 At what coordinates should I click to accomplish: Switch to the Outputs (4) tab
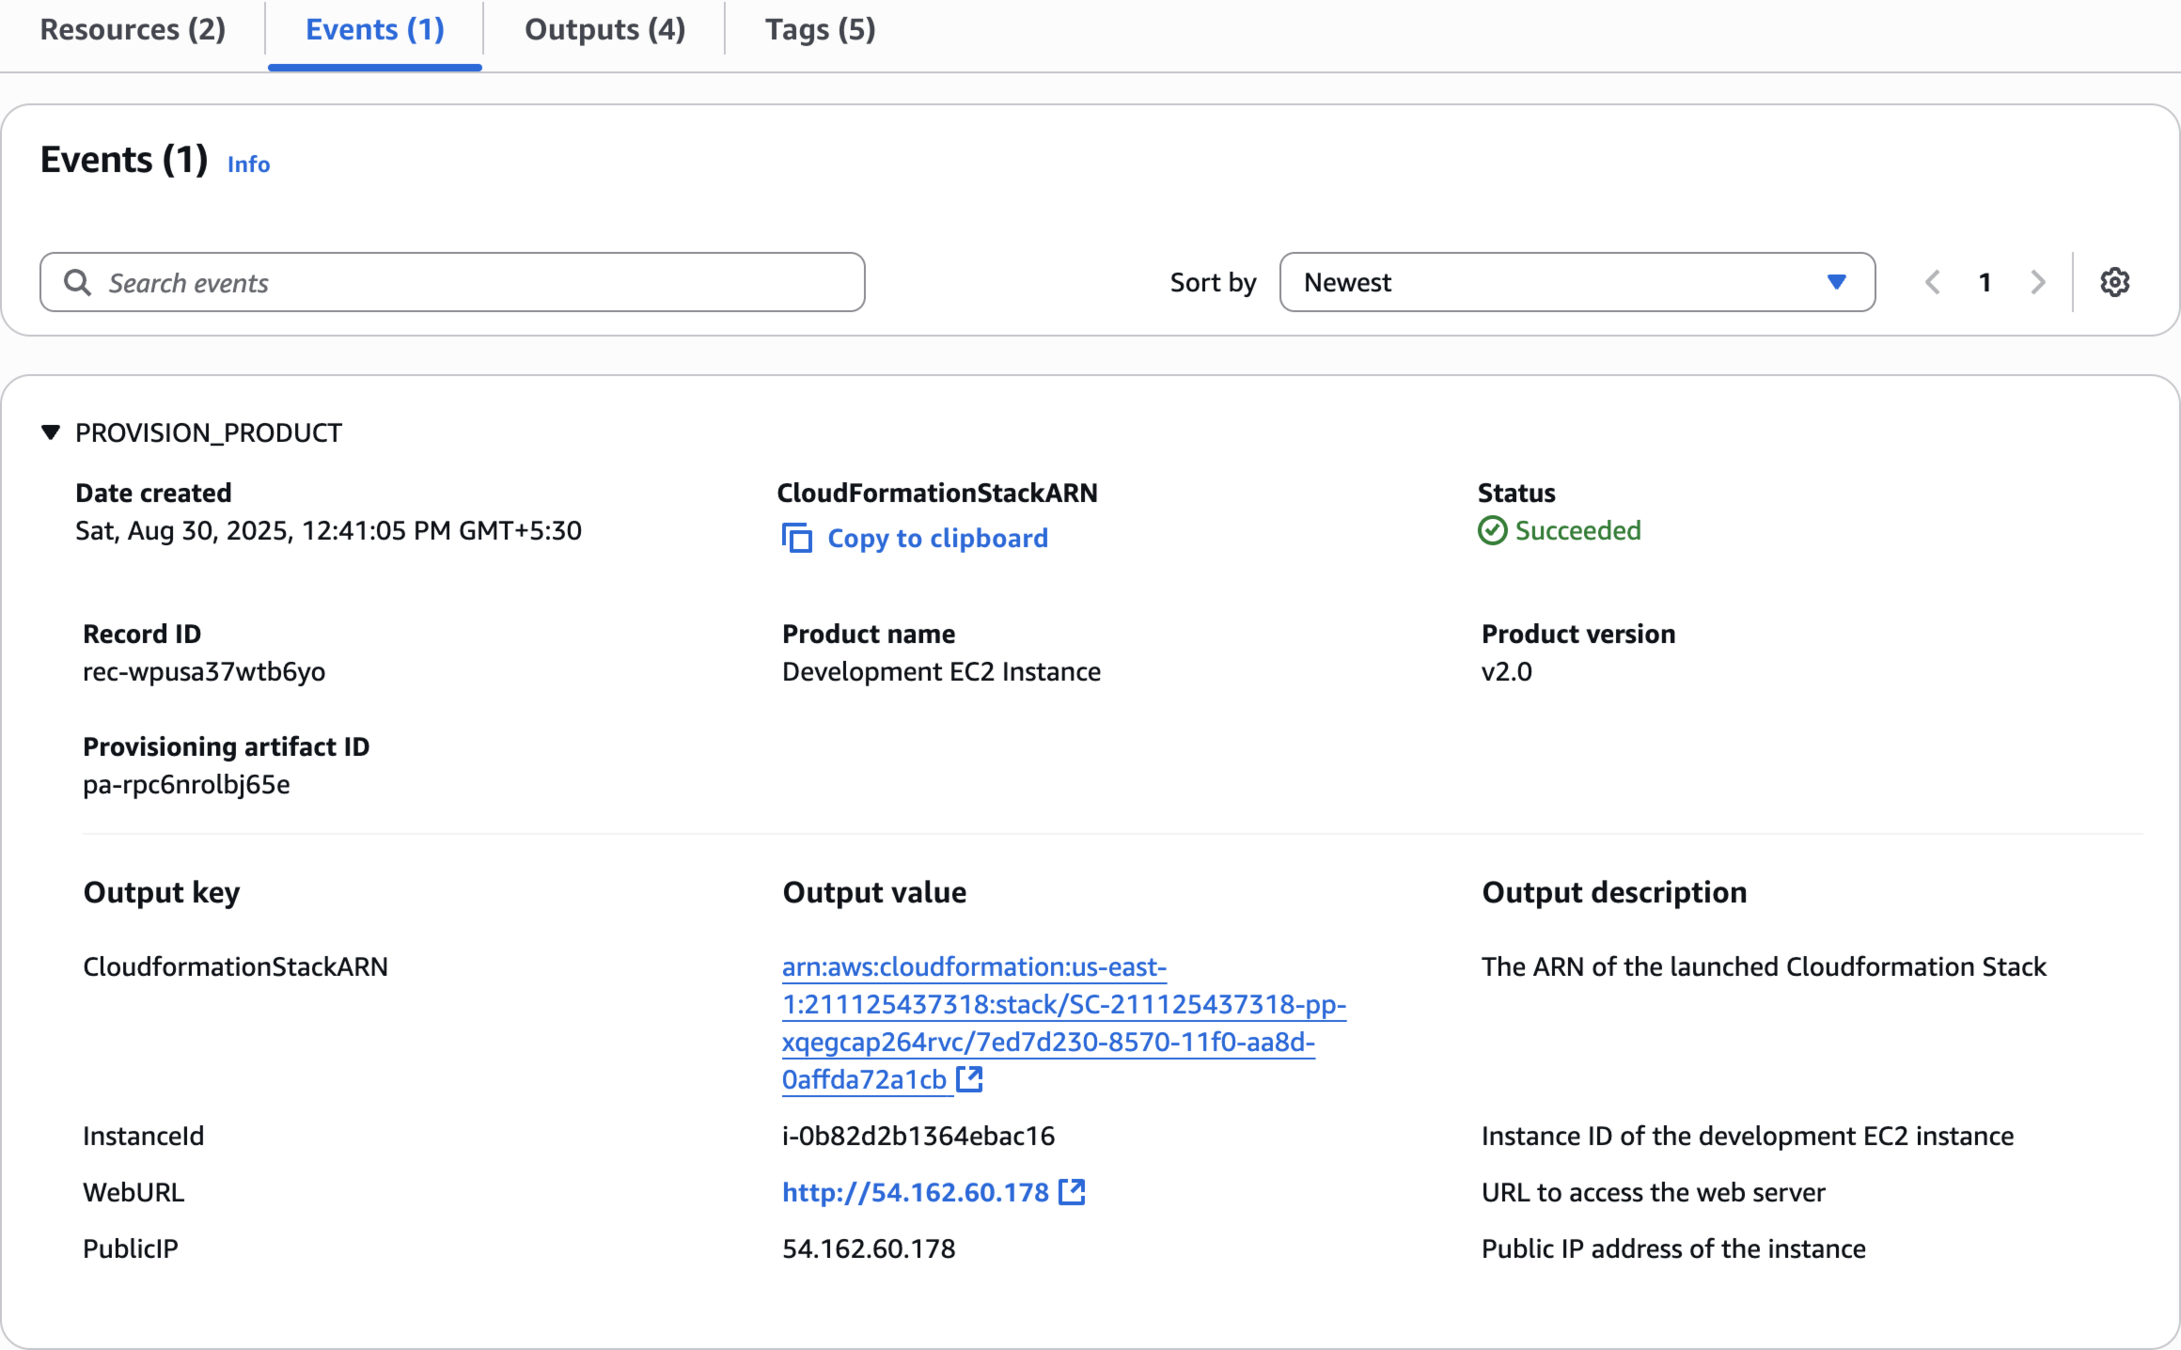[604, 30]
